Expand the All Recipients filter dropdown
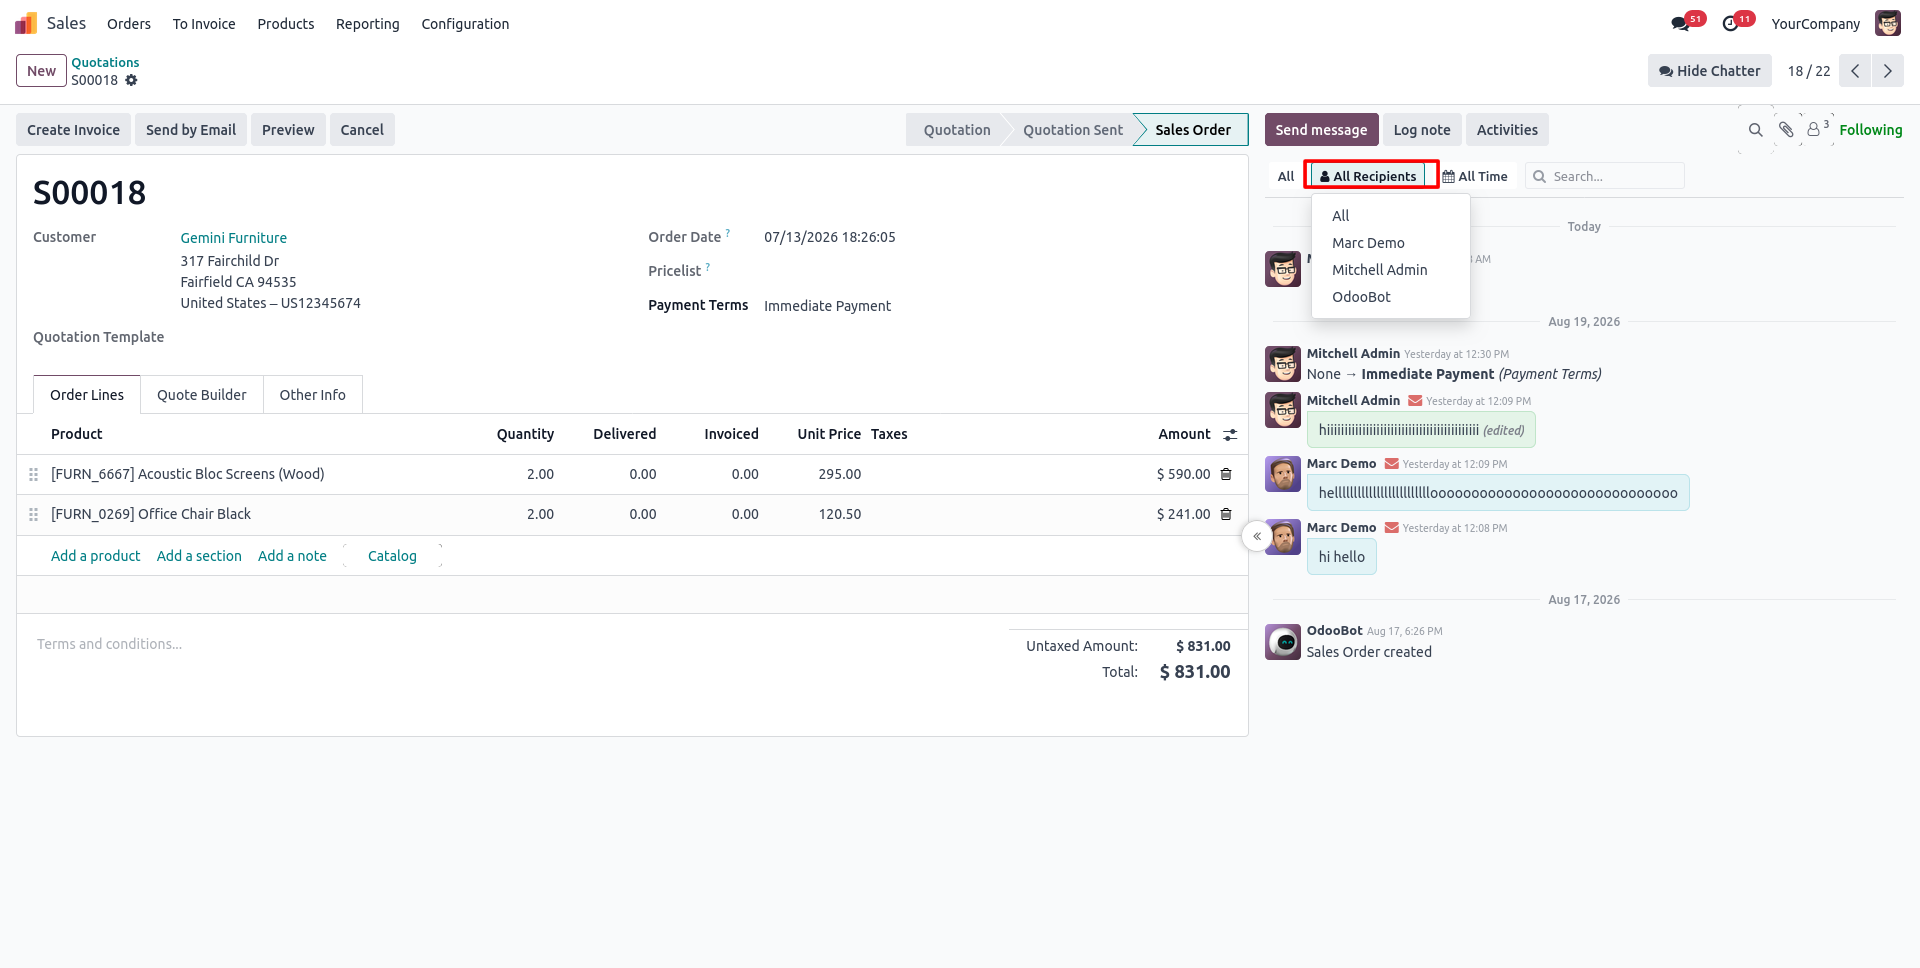Screen dimensions: 1920x968 [1368, 176]
